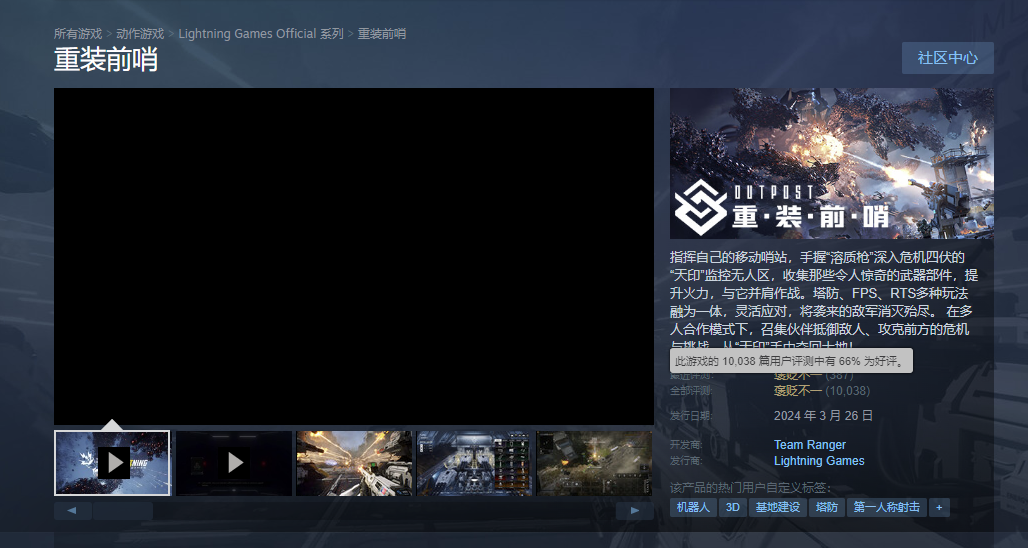Play the first trailer video thumbnail

[x=112, y=463]
